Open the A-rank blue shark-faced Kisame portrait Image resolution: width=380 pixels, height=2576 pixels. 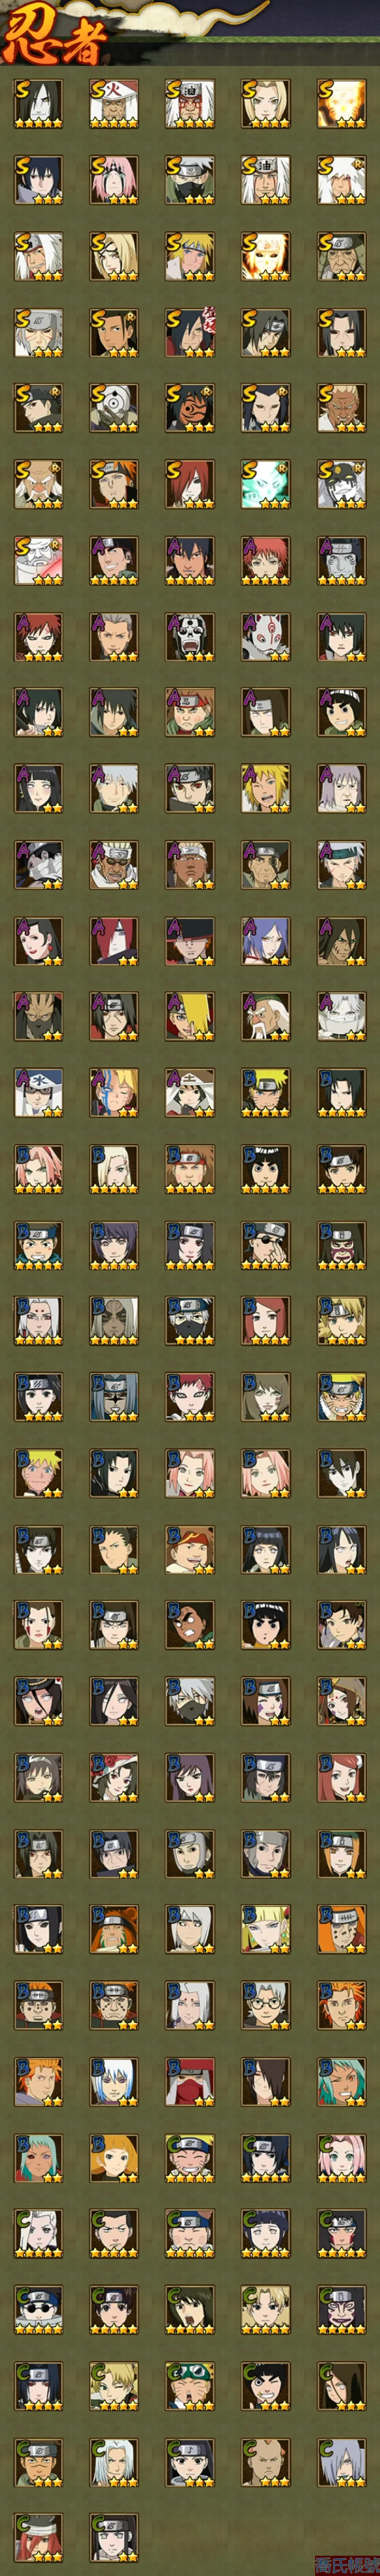coord(342,561)
